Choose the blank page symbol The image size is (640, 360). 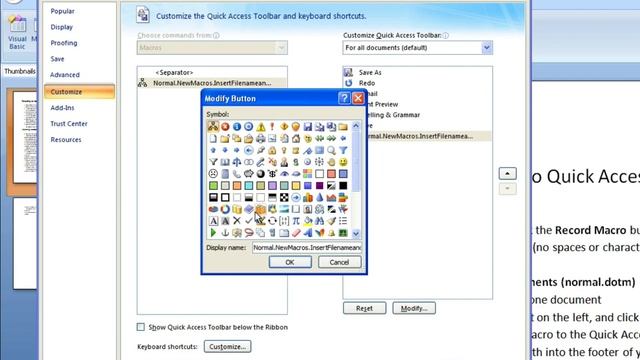pyautogui.click(x=213, y=138)
